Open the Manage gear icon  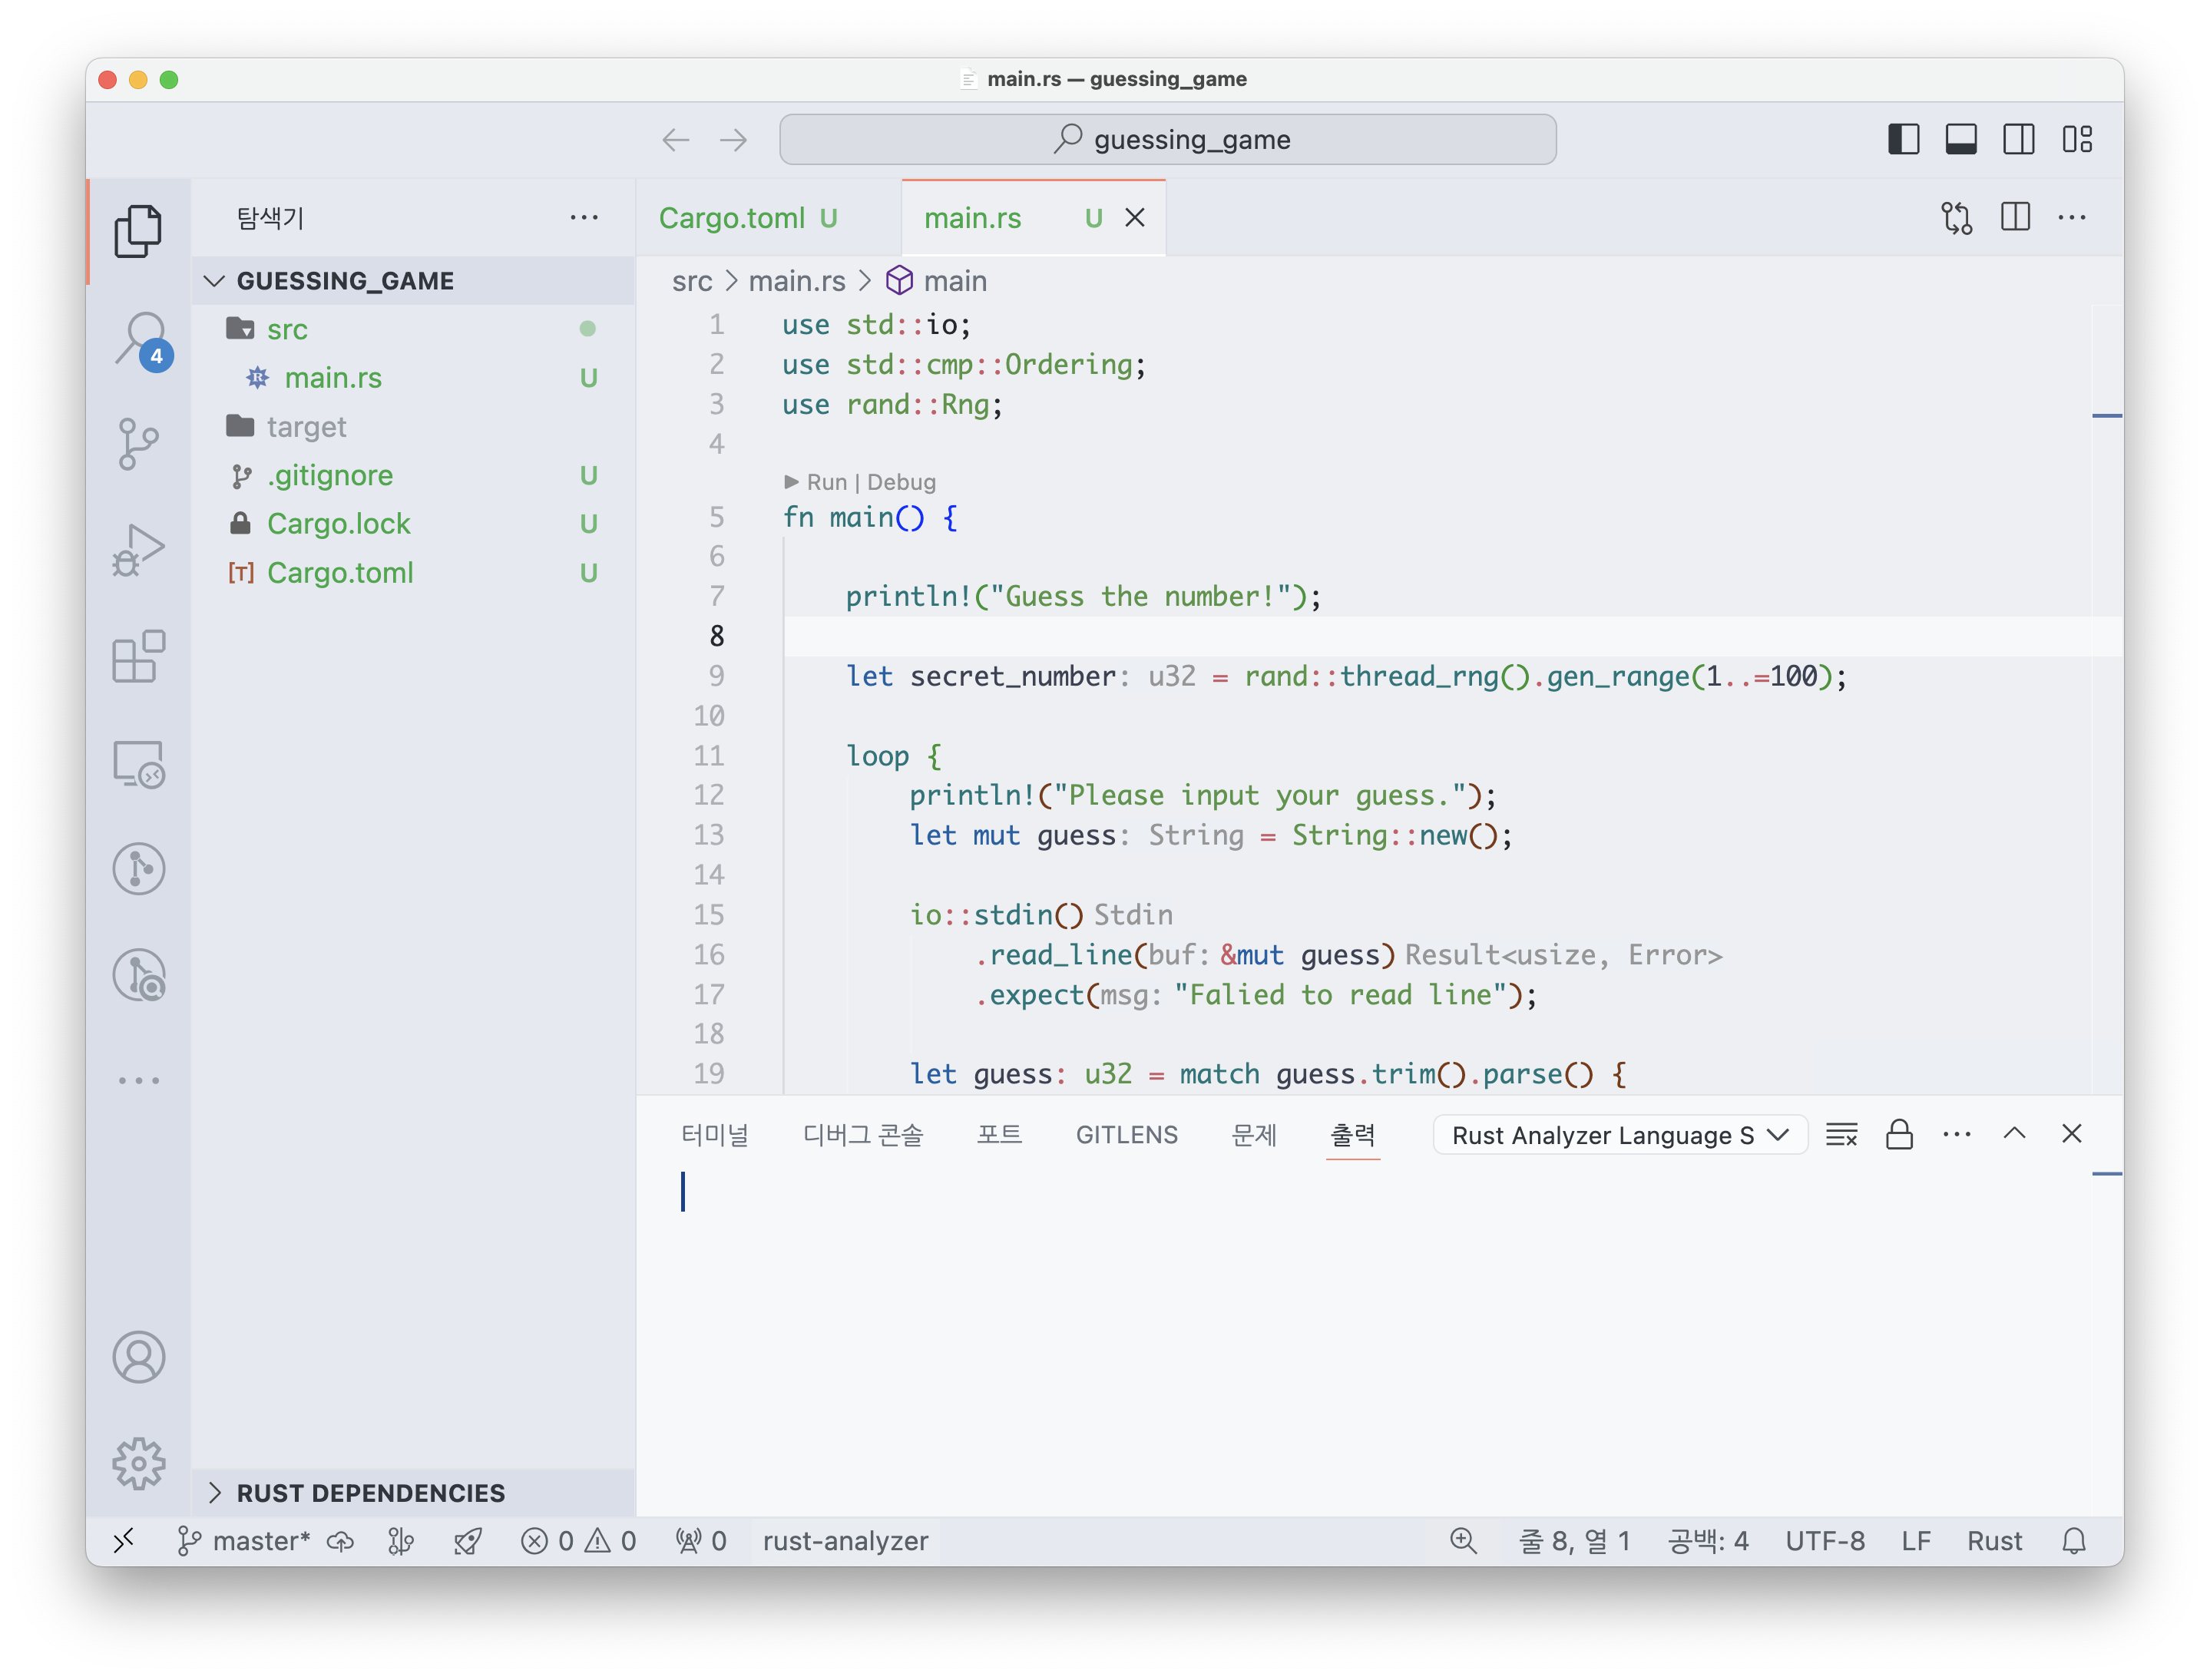(x=138, y=1464)
